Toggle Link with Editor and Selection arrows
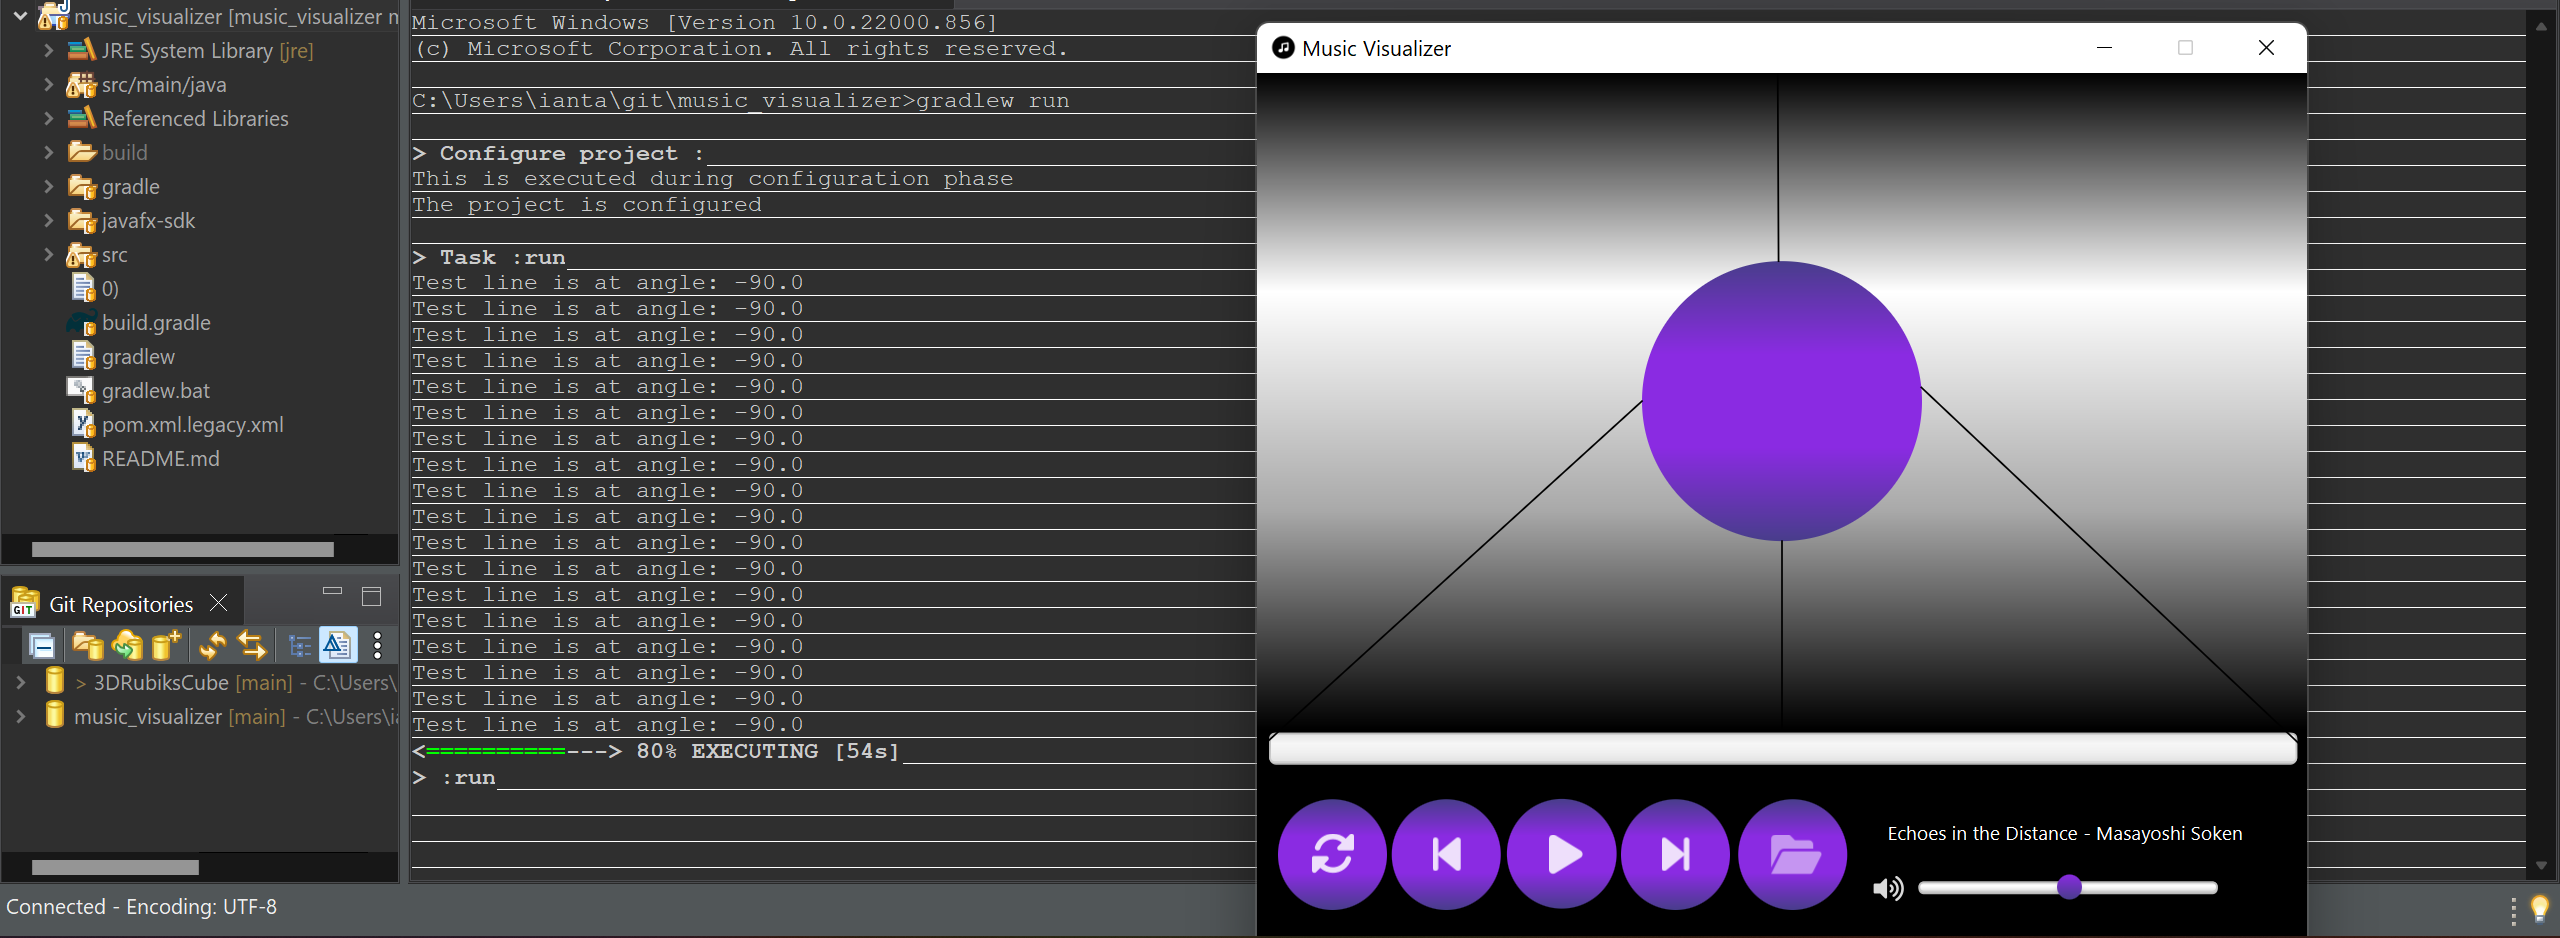 pos(252,646)
